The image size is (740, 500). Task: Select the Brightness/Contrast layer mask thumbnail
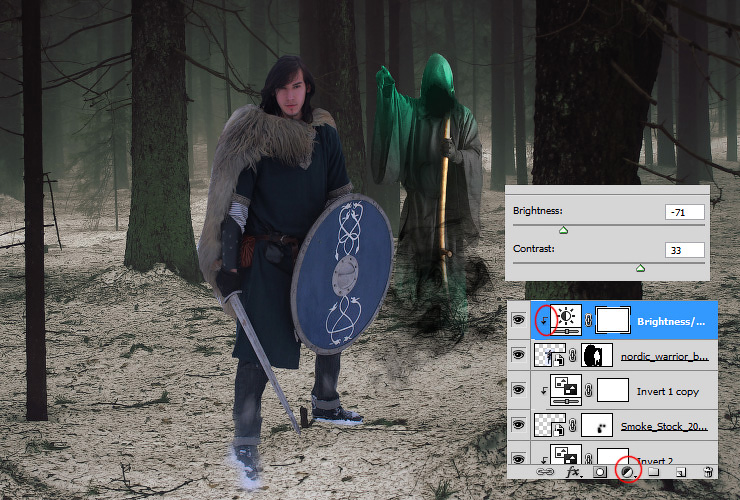coord(613,320)
